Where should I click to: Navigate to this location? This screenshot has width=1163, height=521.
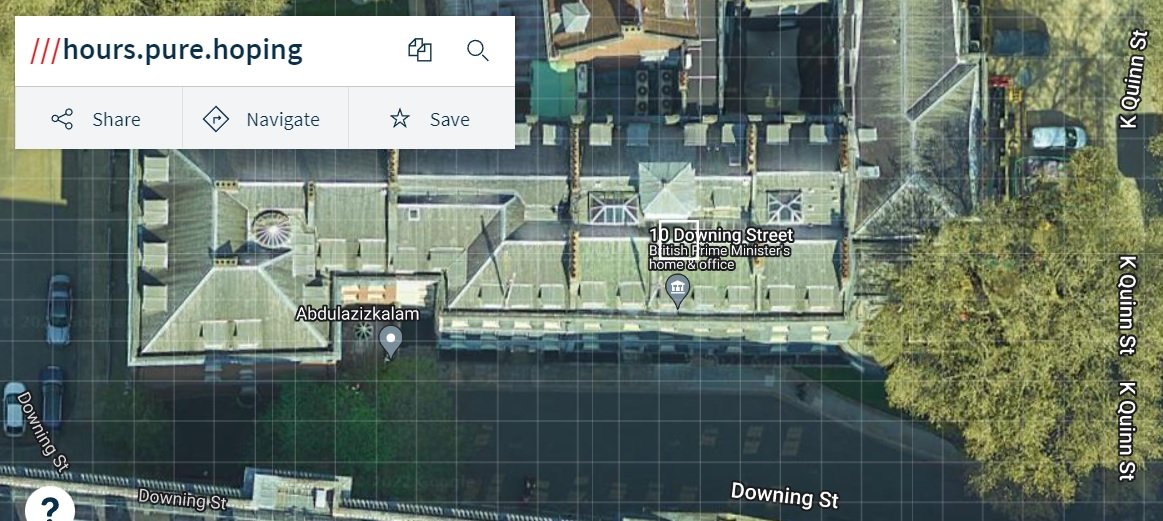click(265, 119)
